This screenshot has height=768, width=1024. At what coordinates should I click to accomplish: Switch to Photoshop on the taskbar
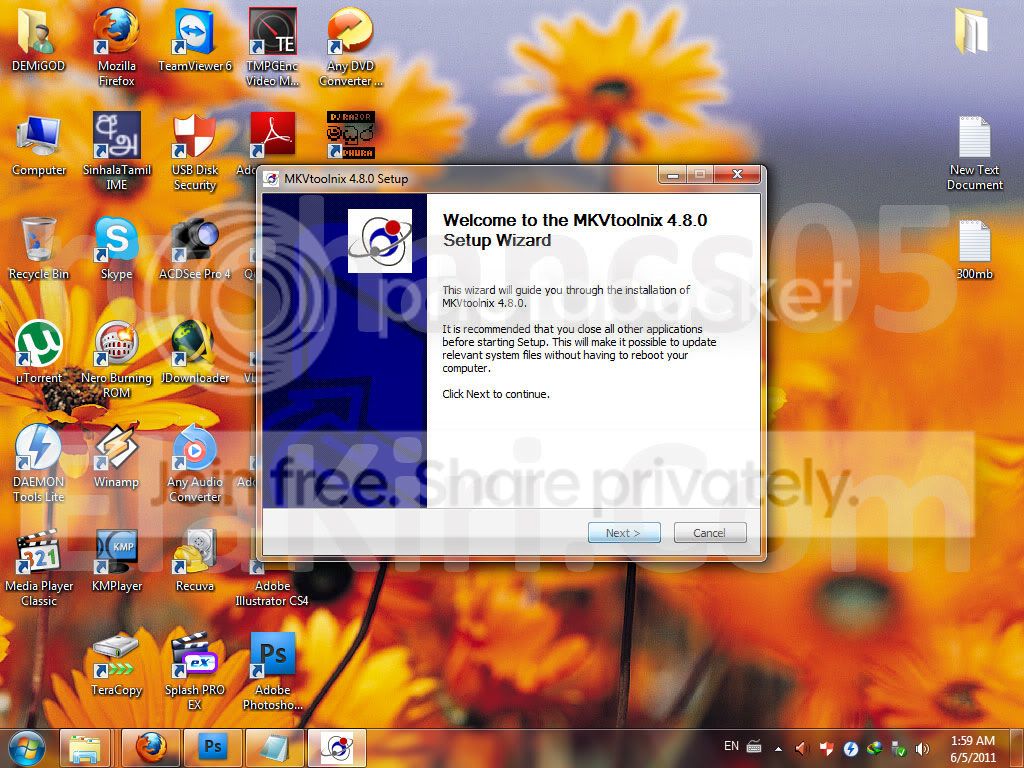(x=213, y=749)
